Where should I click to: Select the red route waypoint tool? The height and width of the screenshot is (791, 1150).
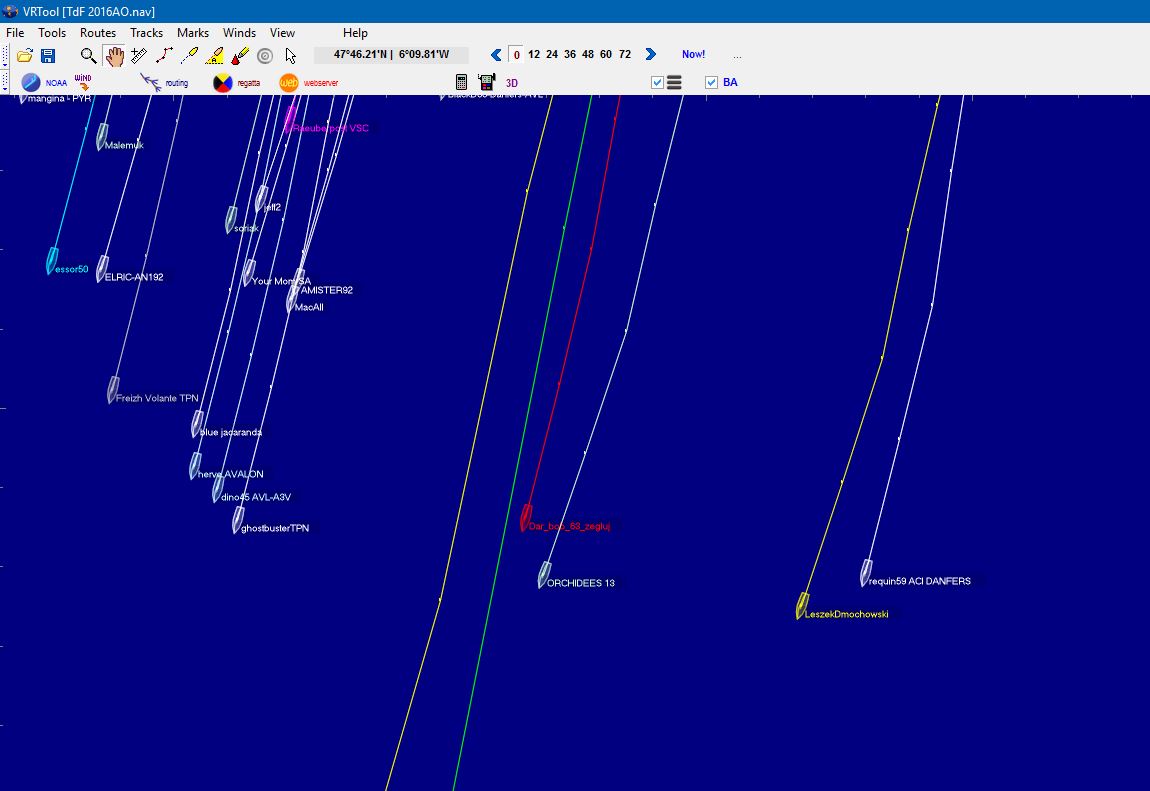point(164,55)
